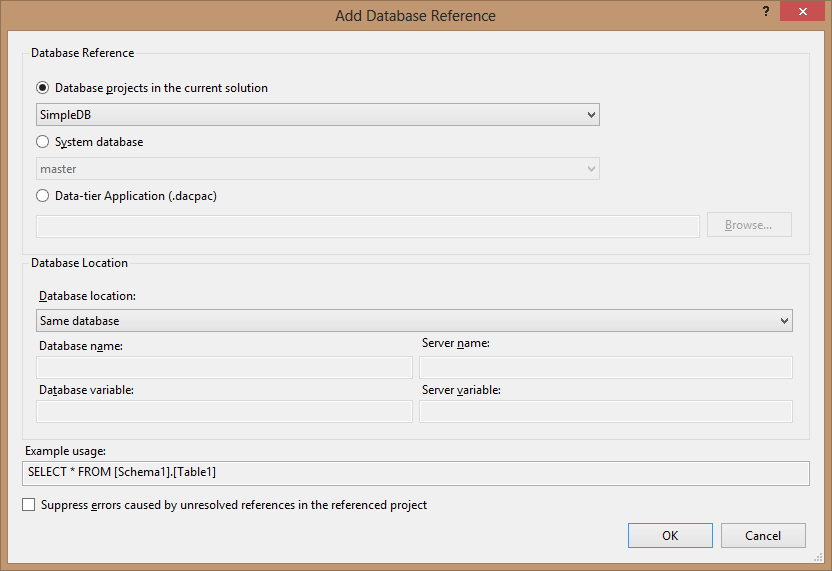
Task: Open the SimpleDB project dropdown
Action: coord(318,115)
